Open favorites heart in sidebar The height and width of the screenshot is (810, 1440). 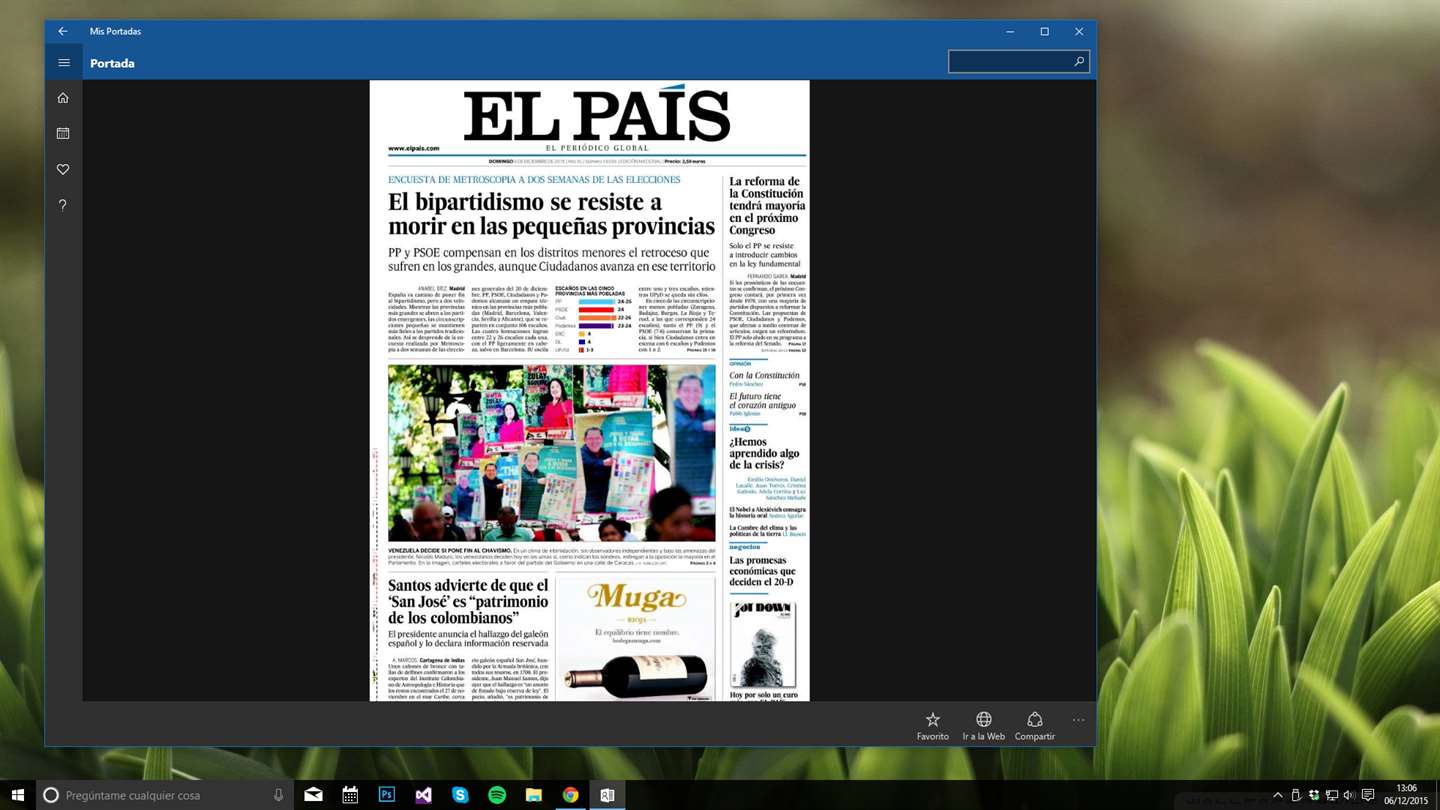[63, 169]
